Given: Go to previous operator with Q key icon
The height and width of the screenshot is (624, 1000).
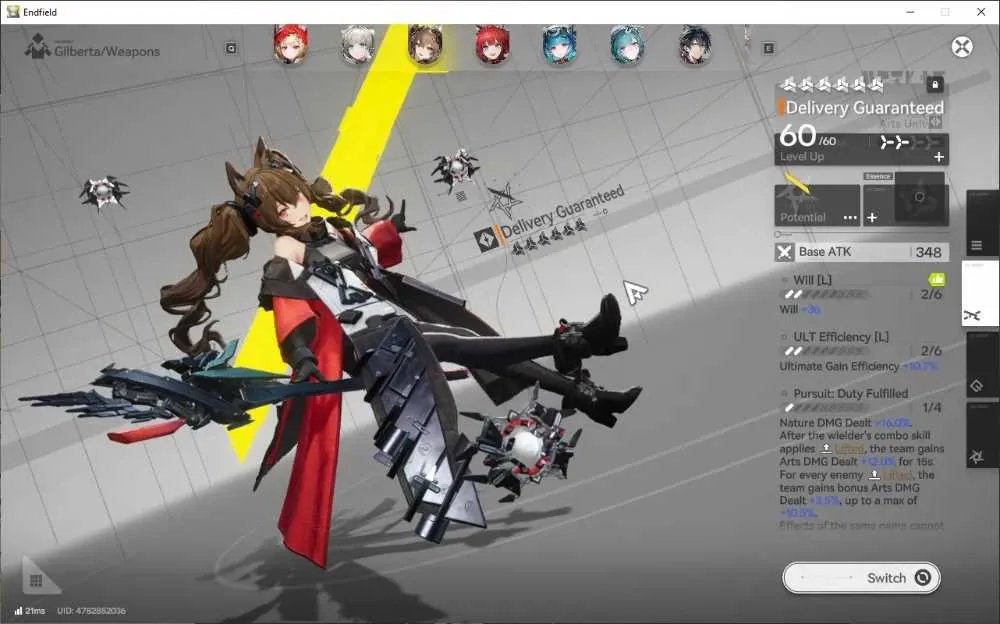Looking at the screenshot, I should [x=231, y=48].
